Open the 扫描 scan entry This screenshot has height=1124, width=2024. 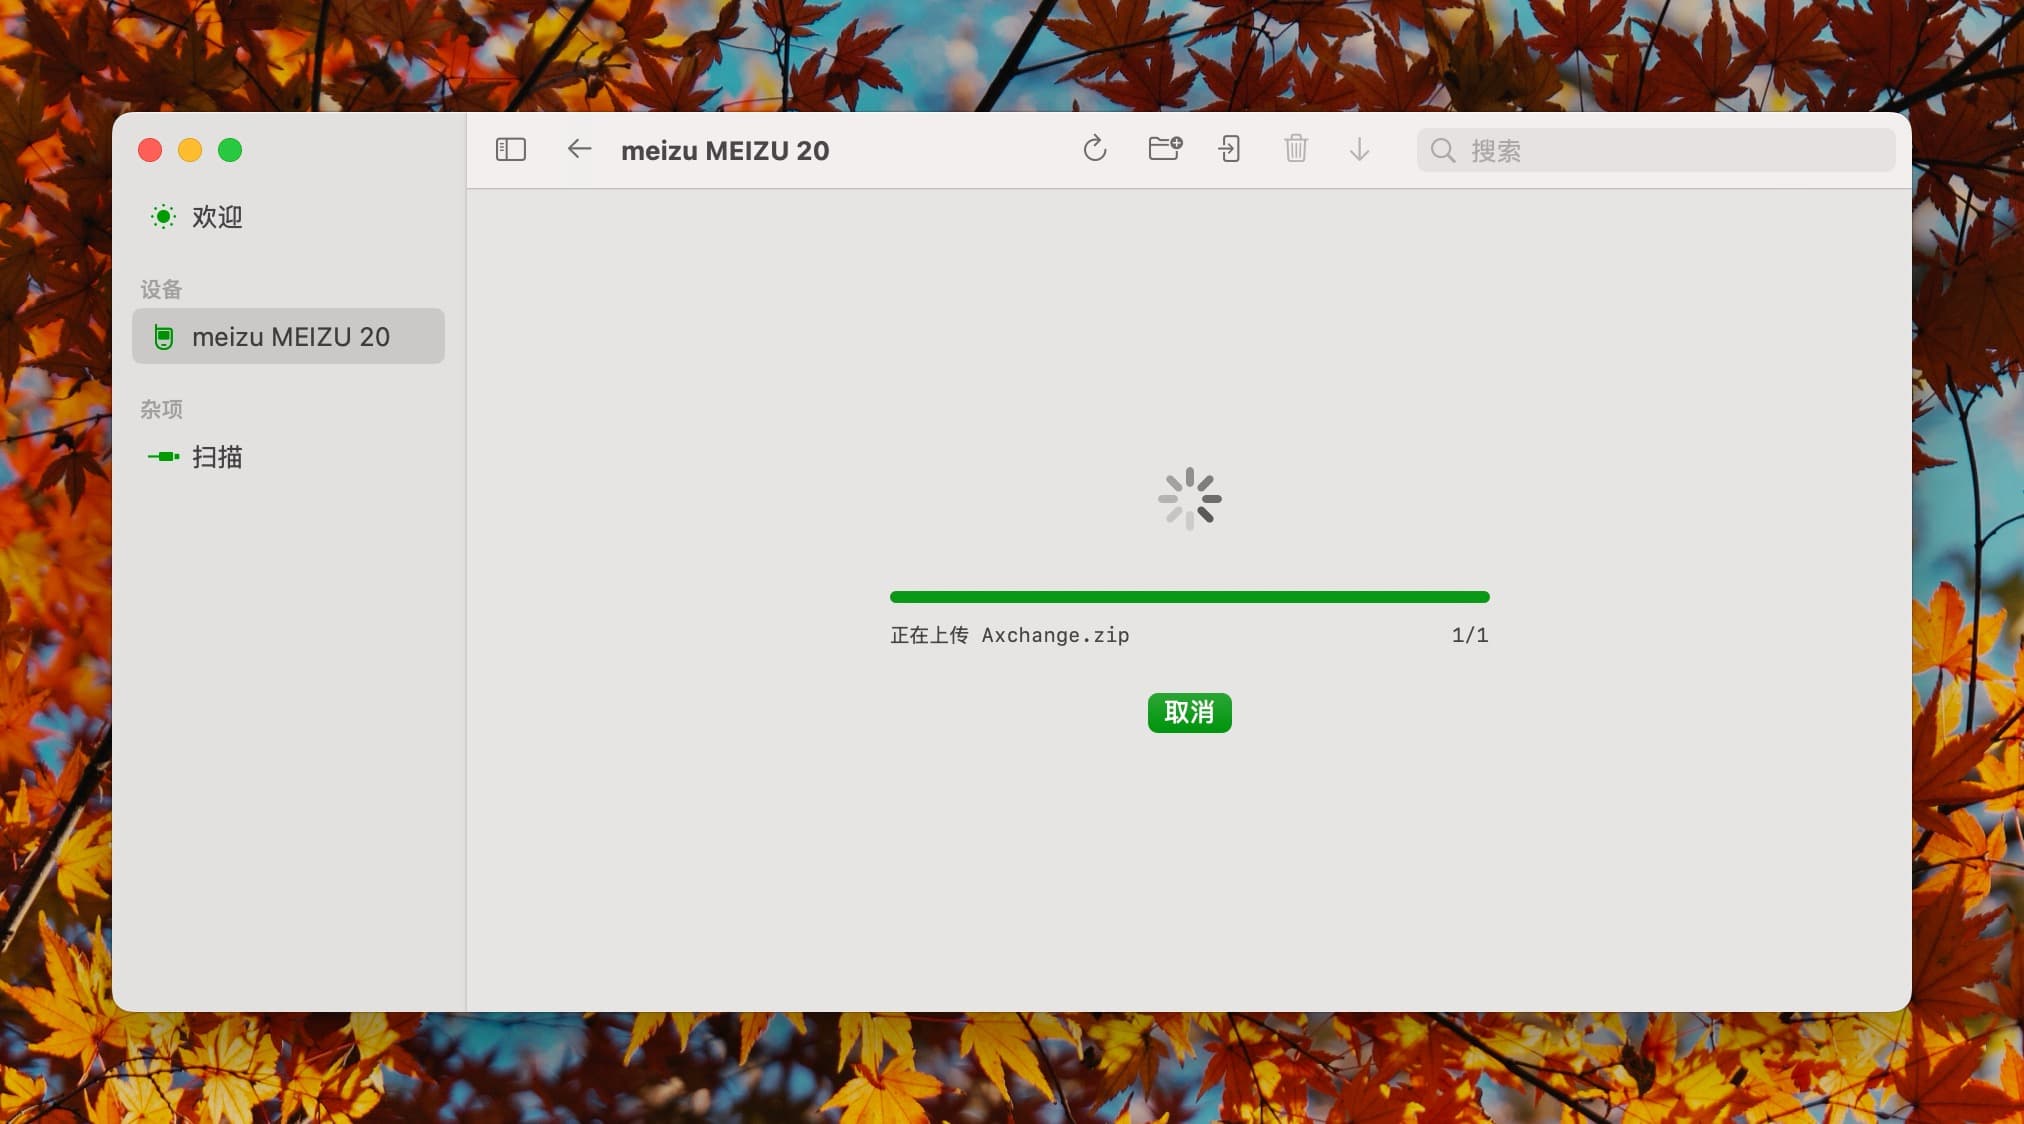217,457
